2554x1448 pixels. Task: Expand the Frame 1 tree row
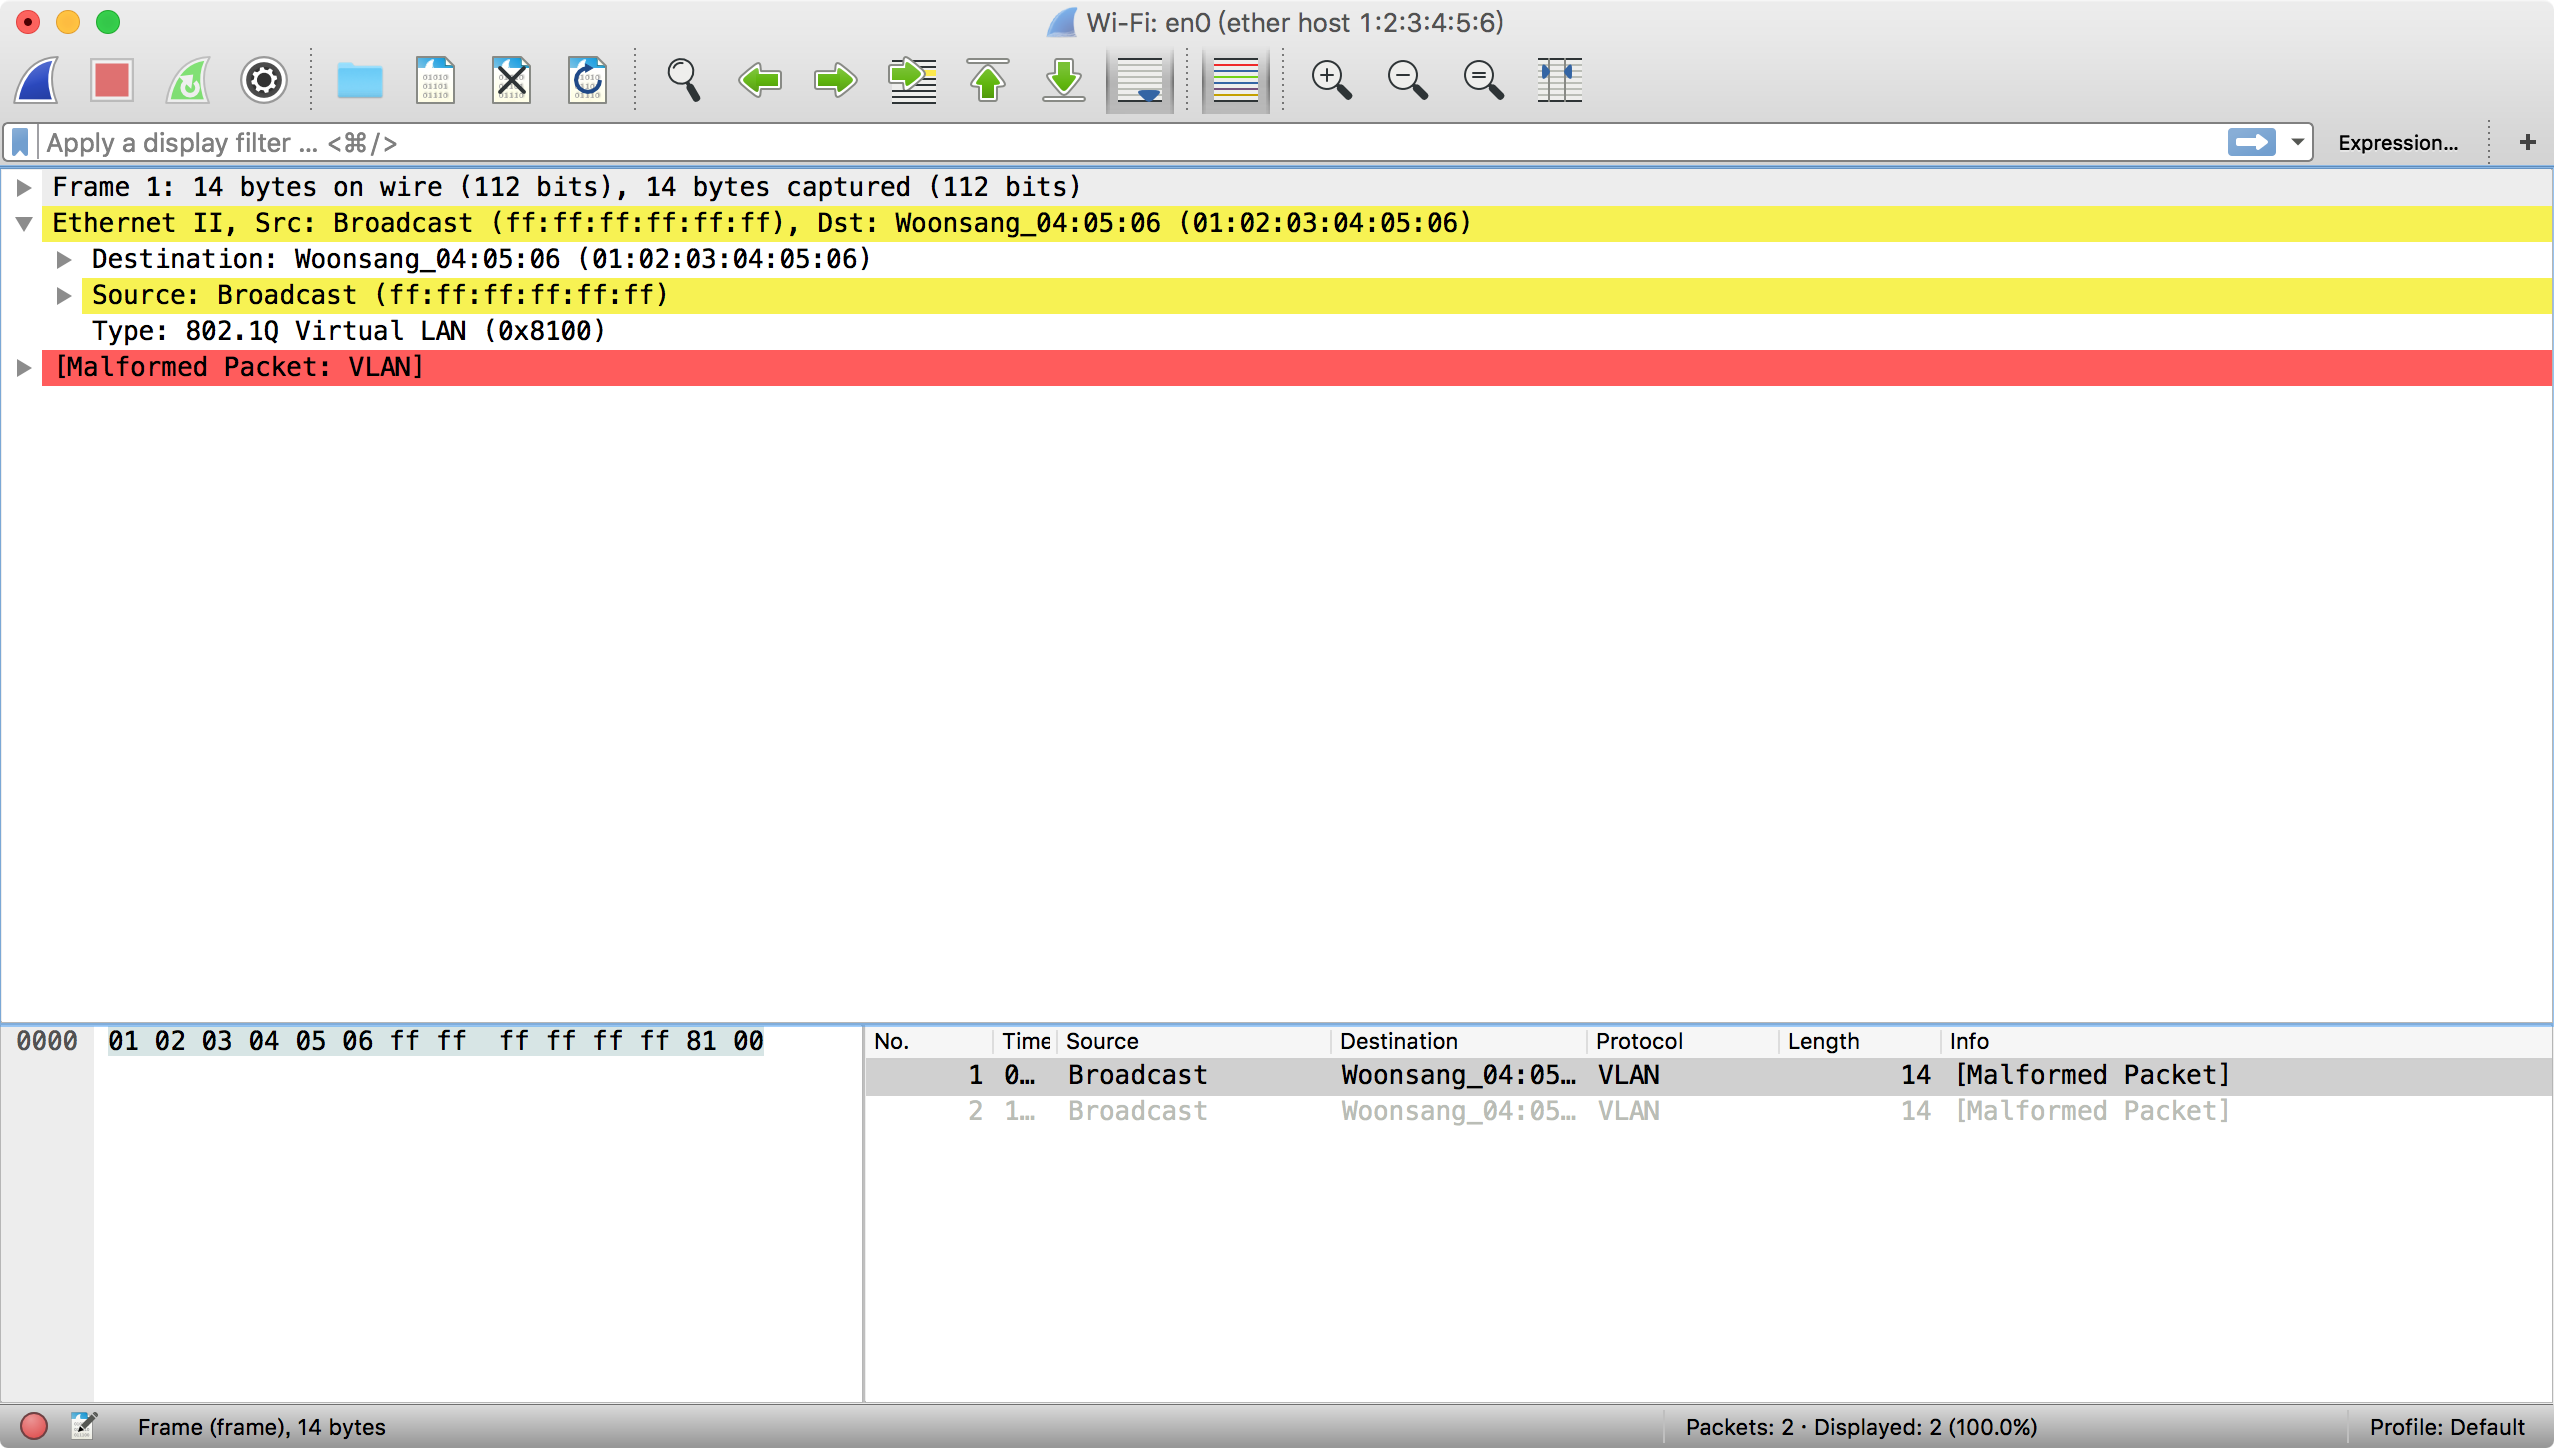pos(25,187)
